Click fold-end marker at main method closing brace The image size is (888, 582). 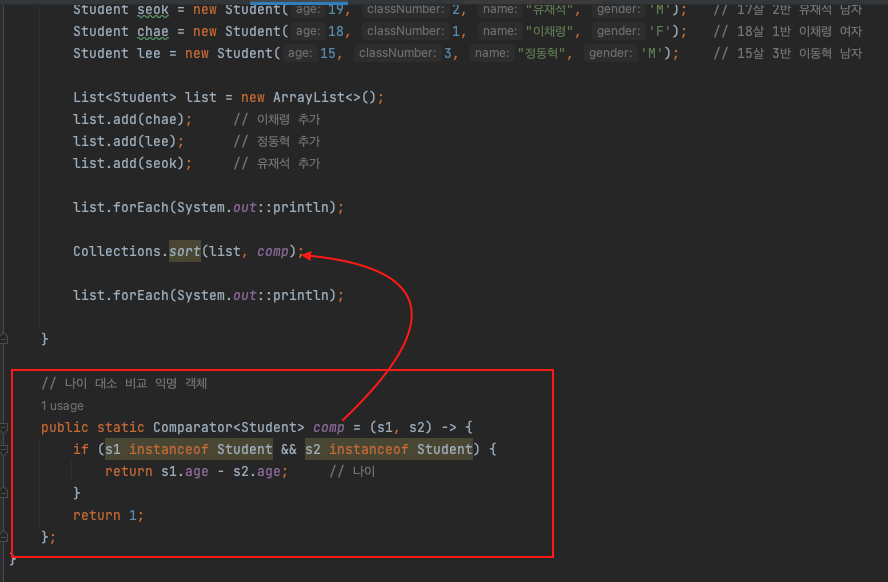3,339
